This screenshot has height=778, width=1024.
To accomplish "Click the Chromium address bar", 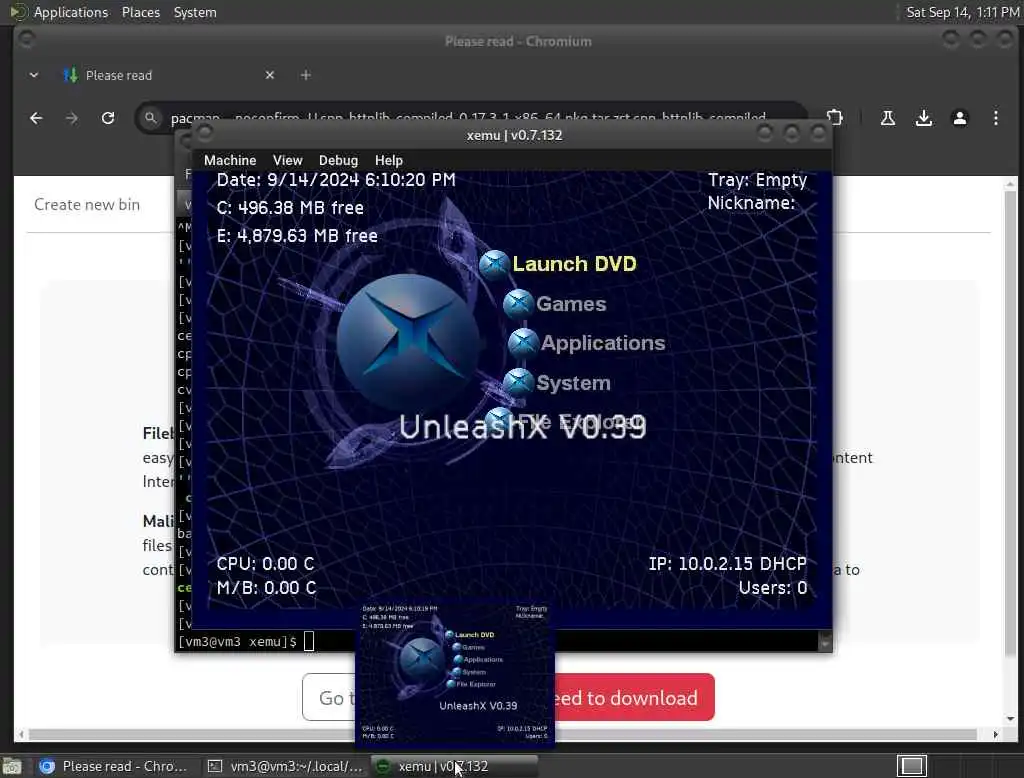I will (468, 118).
